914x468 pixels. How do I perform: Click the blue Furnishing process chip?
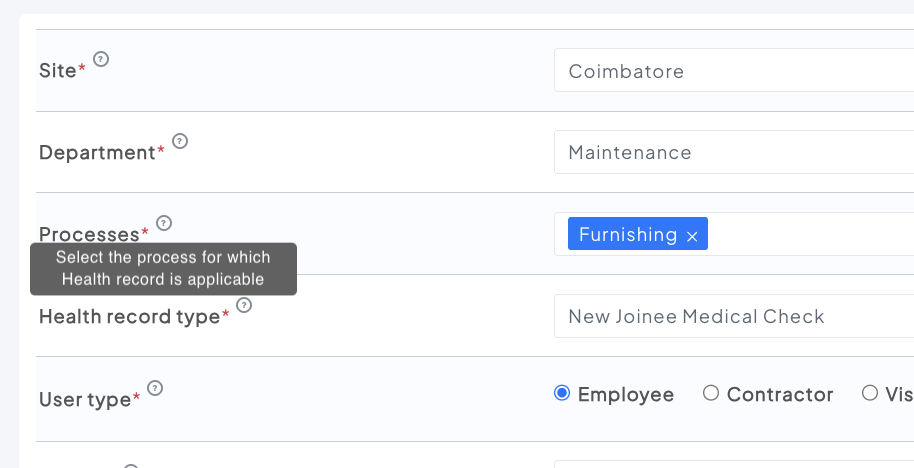627,235
